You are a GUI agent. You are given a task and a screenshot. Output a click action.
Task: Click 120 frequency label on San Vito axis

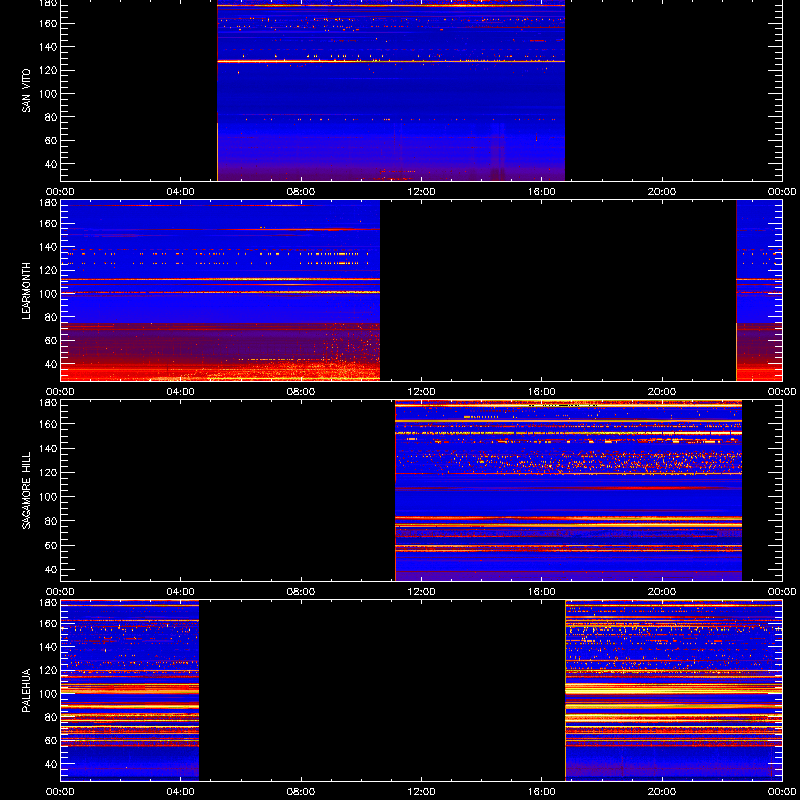coord(49,70)
